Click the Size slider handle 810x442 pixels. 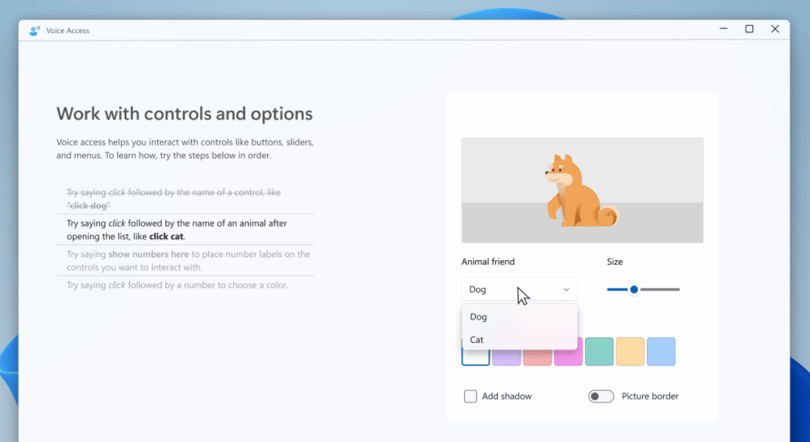[634, 289]
